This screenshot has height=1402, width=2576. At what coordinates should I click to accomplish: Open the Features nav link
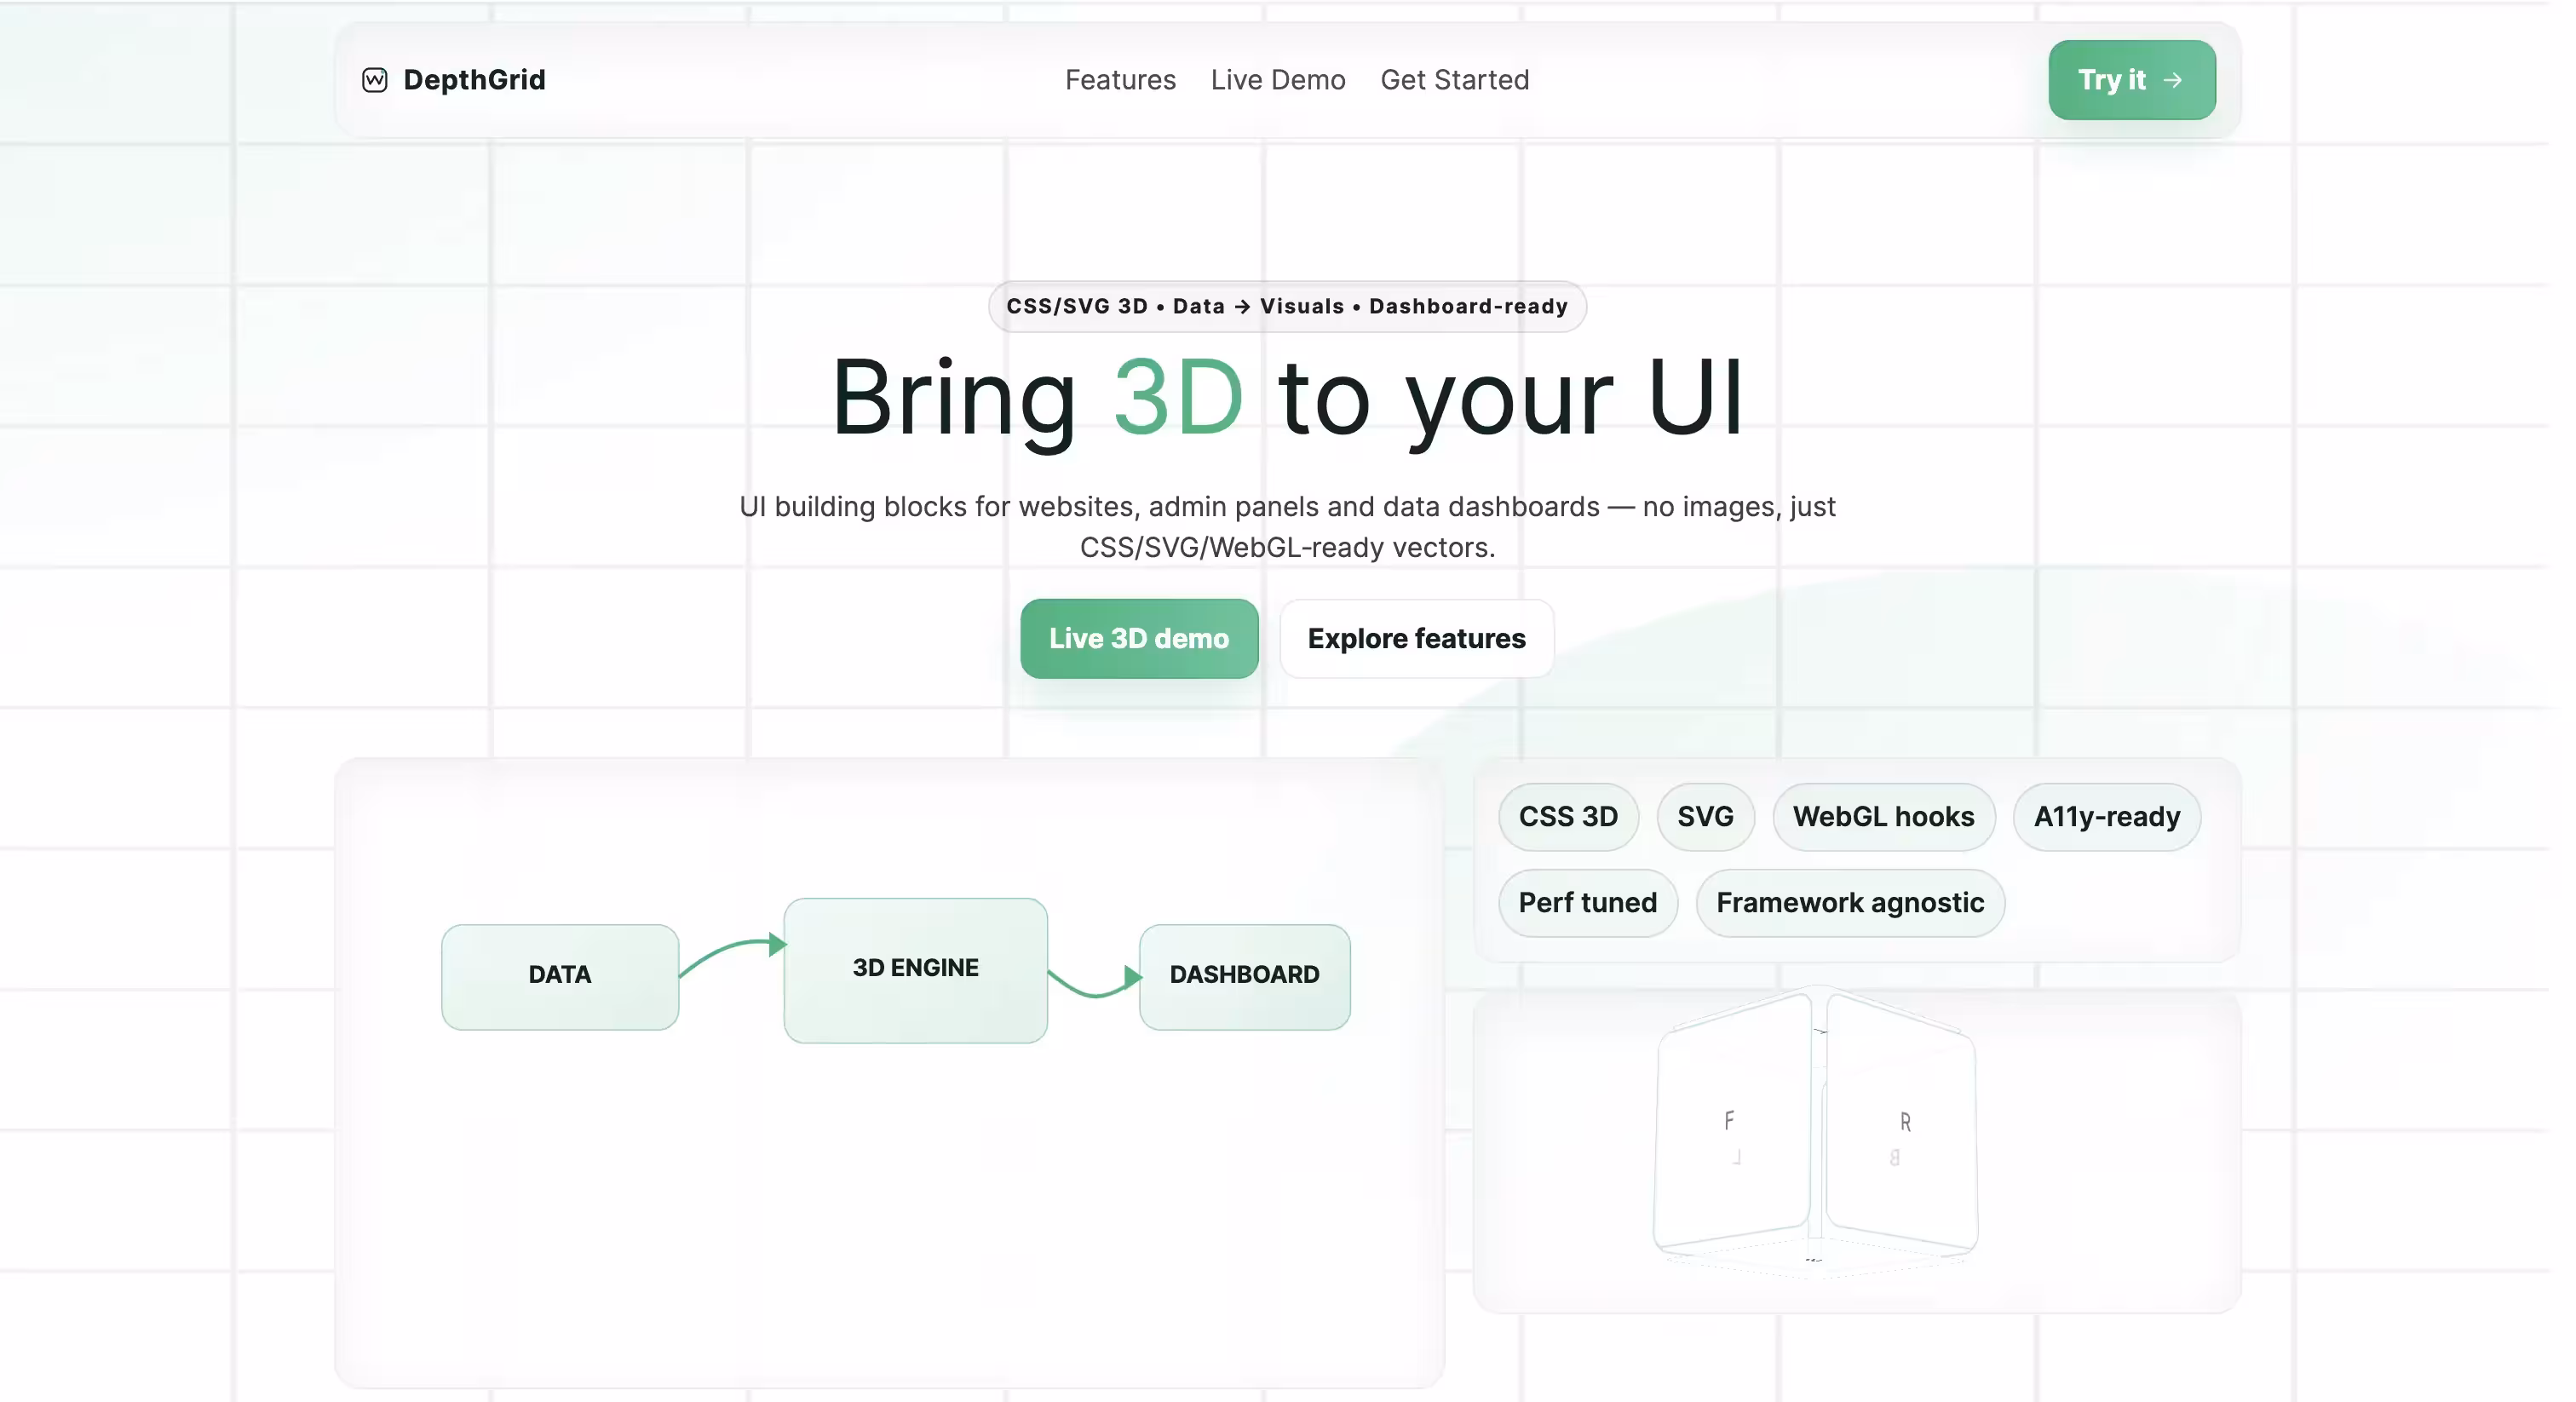(x=1120, y=80)
